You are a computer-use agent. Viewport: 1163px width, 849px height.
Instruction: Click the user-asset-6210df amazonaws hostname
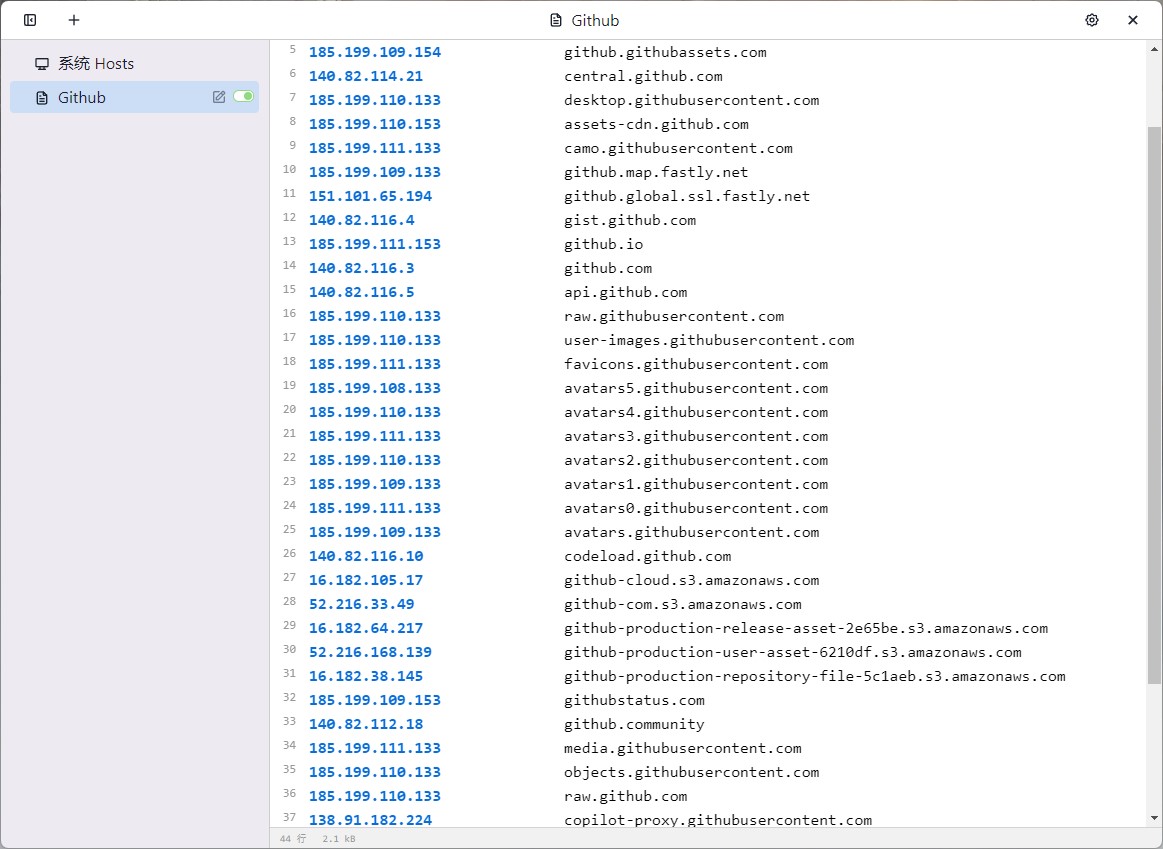[792, 653]
